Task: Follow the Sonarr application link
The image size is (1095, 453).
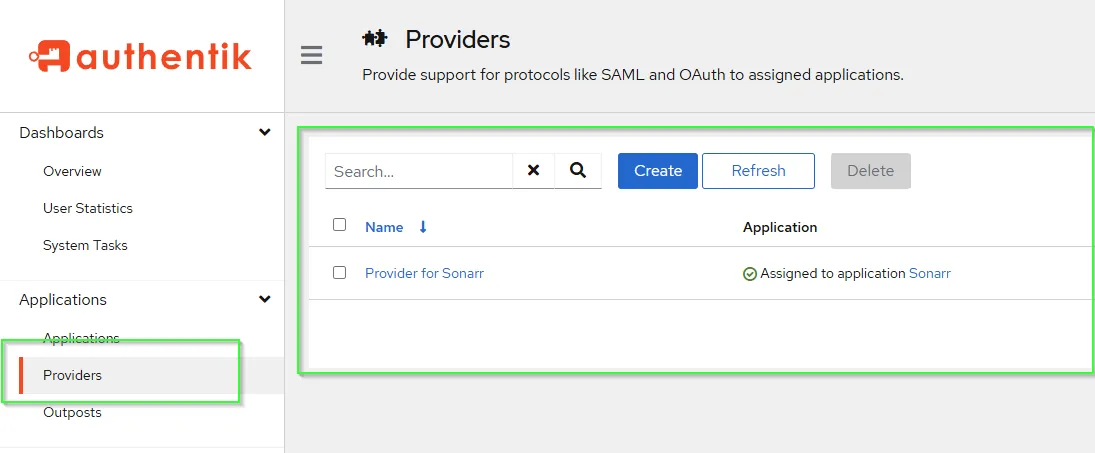Action: point(930,273)
